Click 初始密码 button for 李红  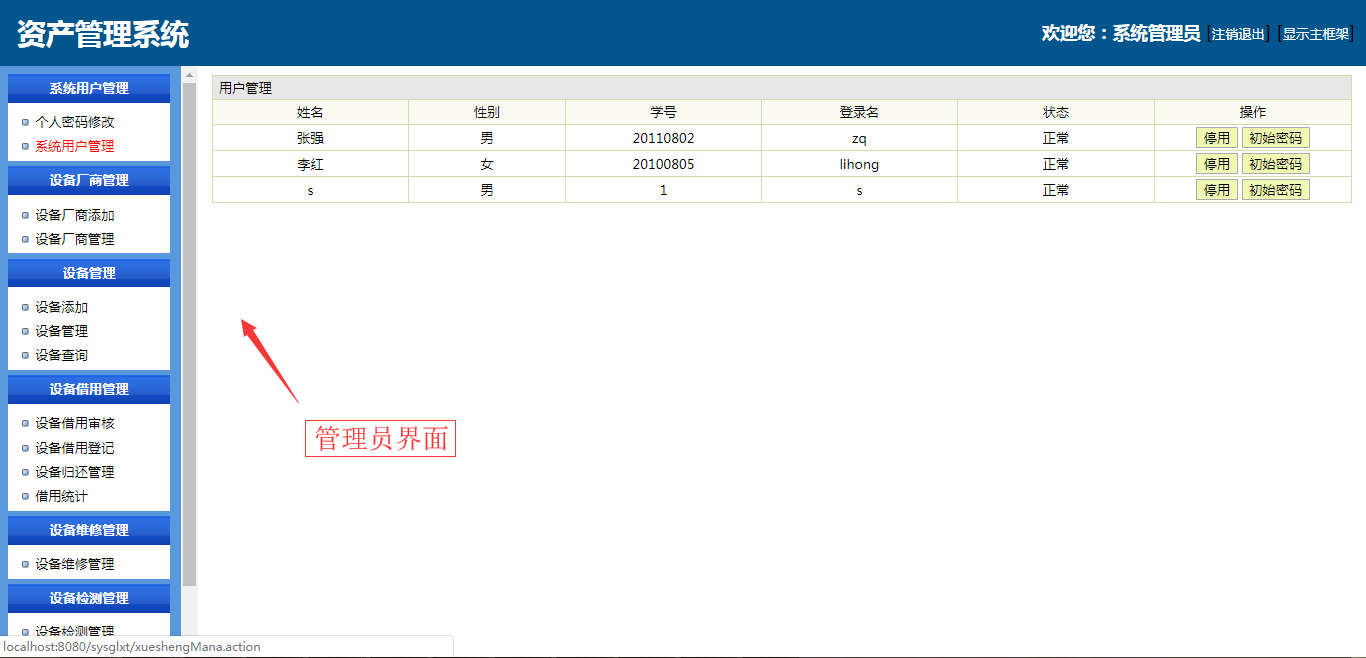click(1276, 164)
